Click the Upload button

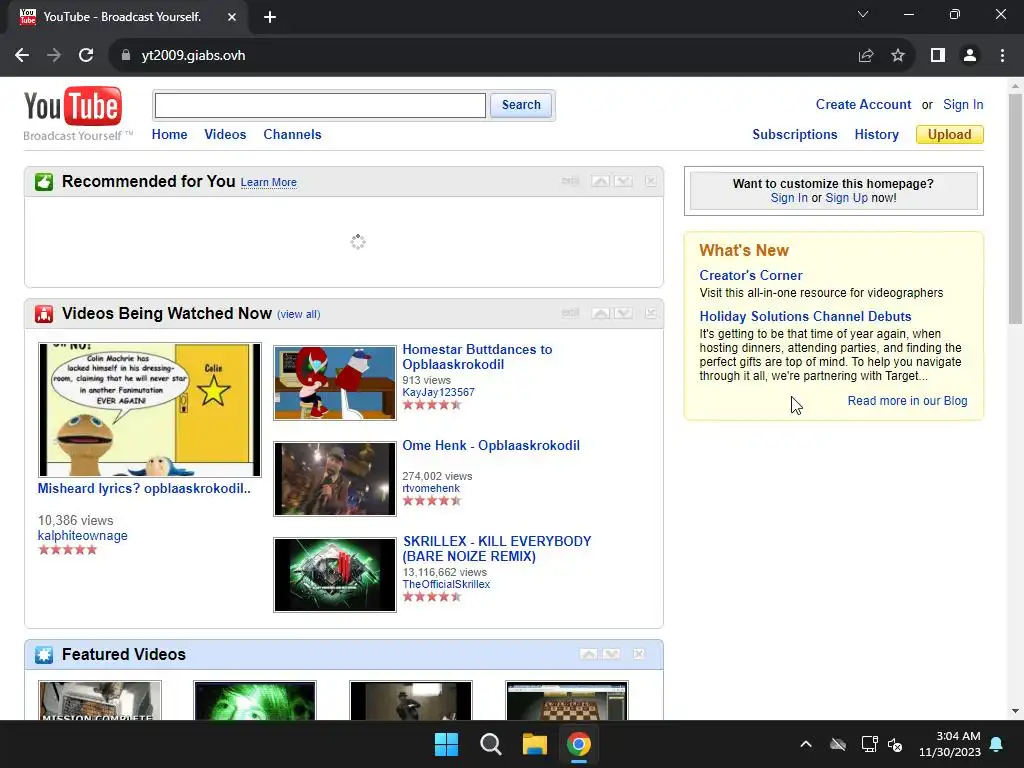point(950,135)
